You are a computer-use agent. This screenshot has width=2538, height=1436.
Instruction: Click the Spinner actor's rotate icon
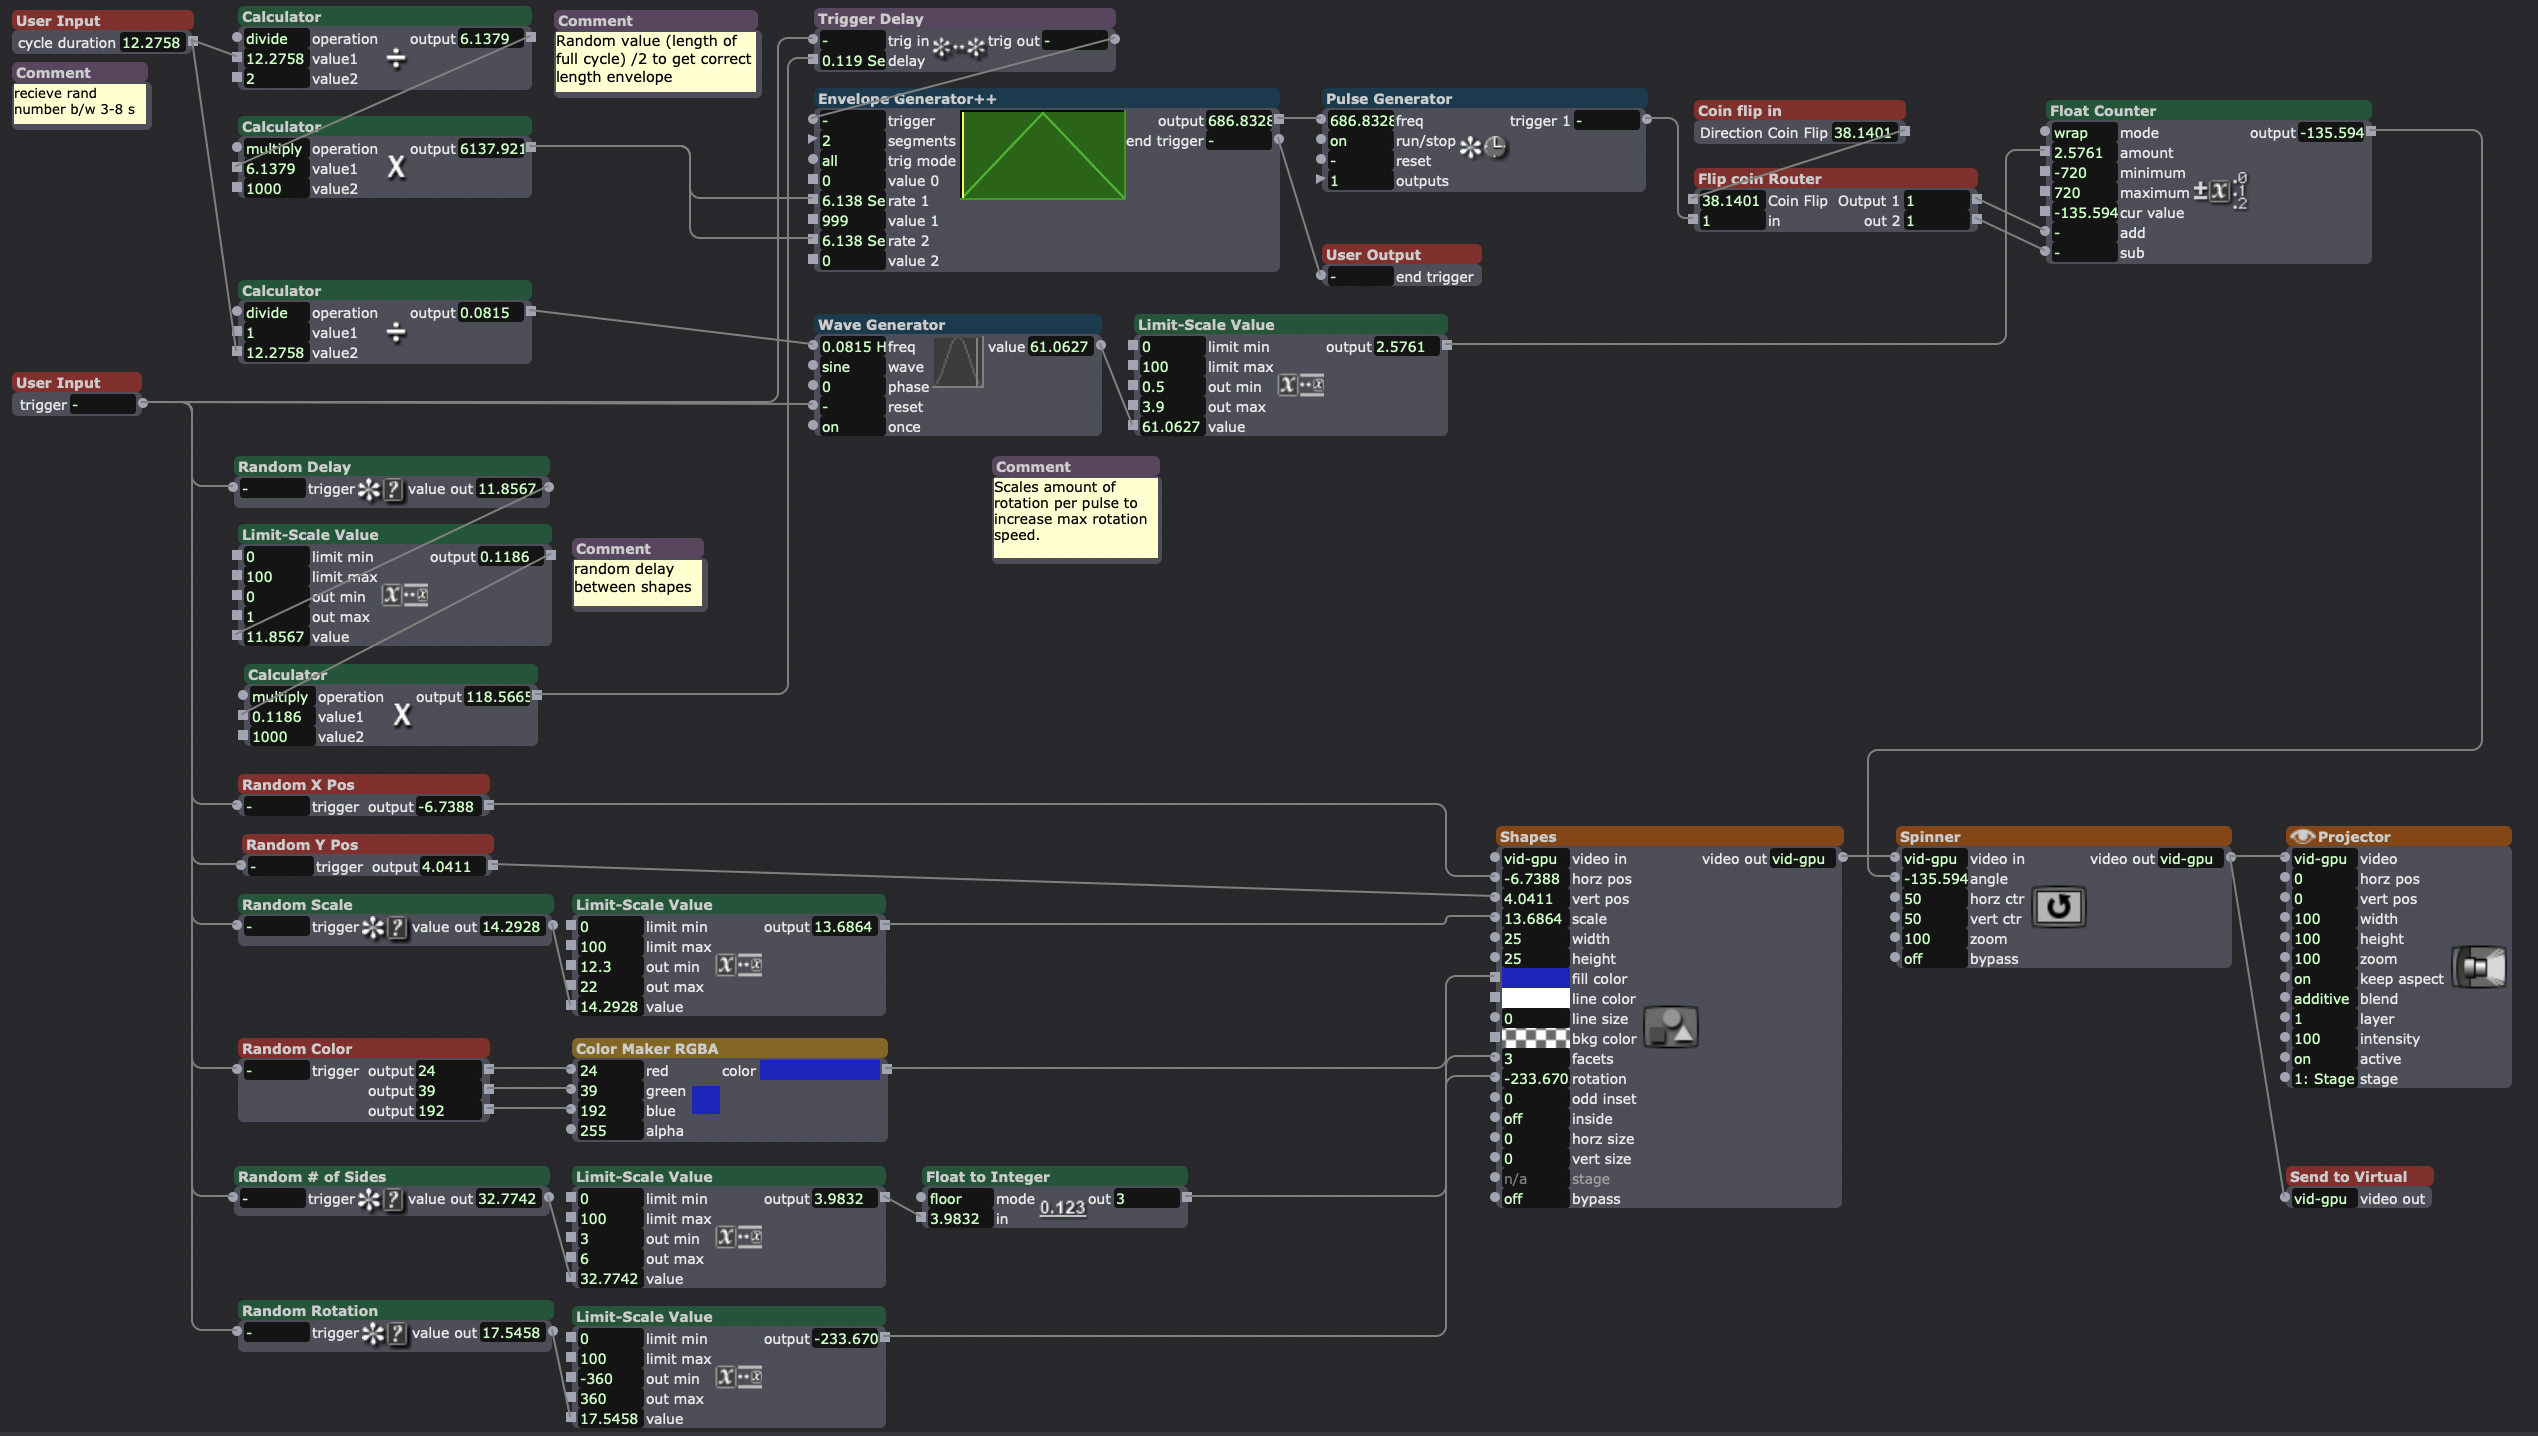pyautogui.click(x=2058, y=907)
